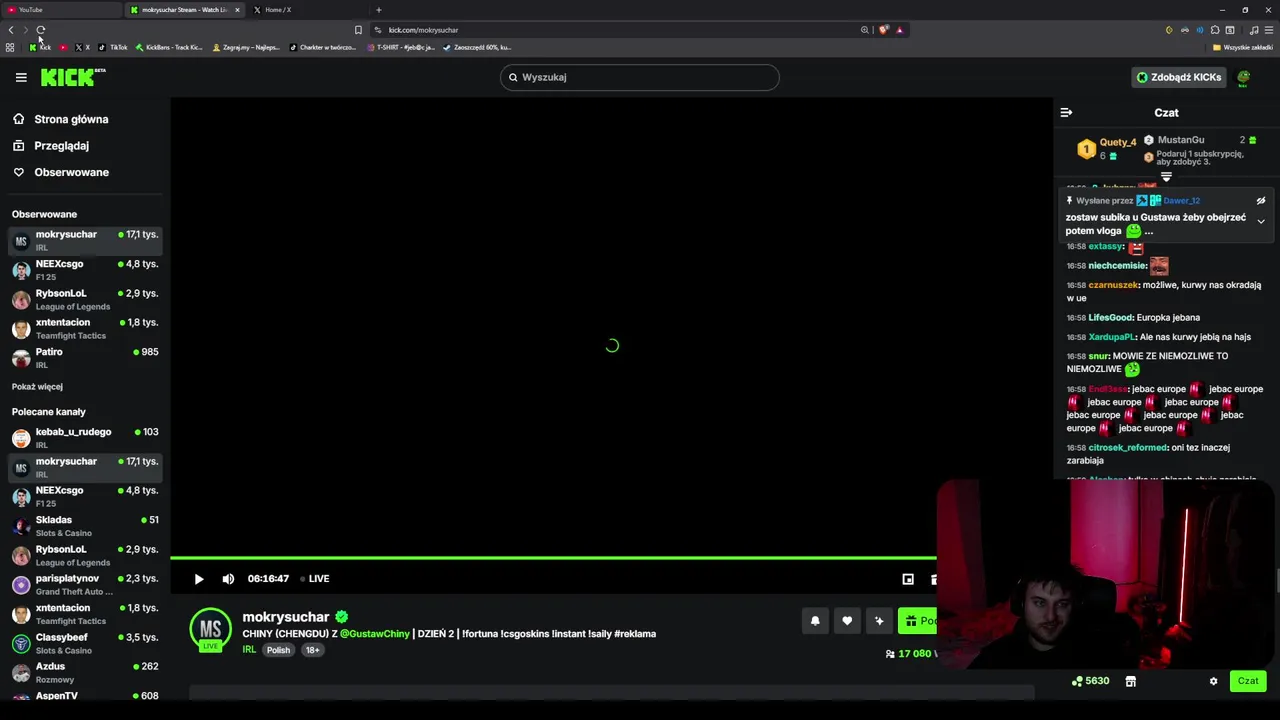Hide the pinned message with the eye-slash icon
The height and width of the screenshot is (720, 1280).
(x=1261, y=201)
